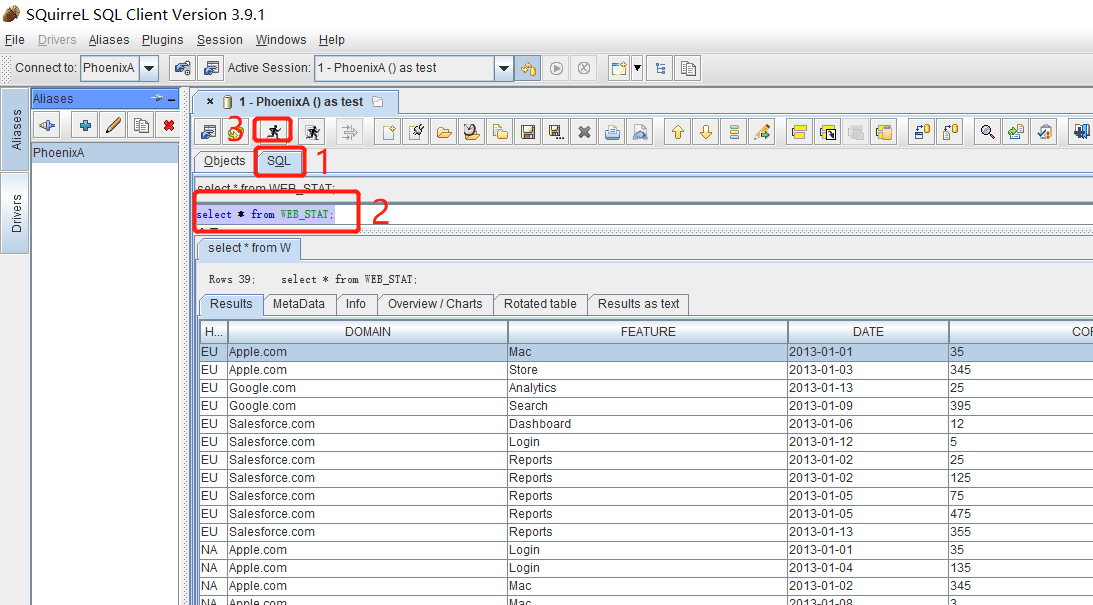Click the 'Search' feature cell

pos(648,406)
